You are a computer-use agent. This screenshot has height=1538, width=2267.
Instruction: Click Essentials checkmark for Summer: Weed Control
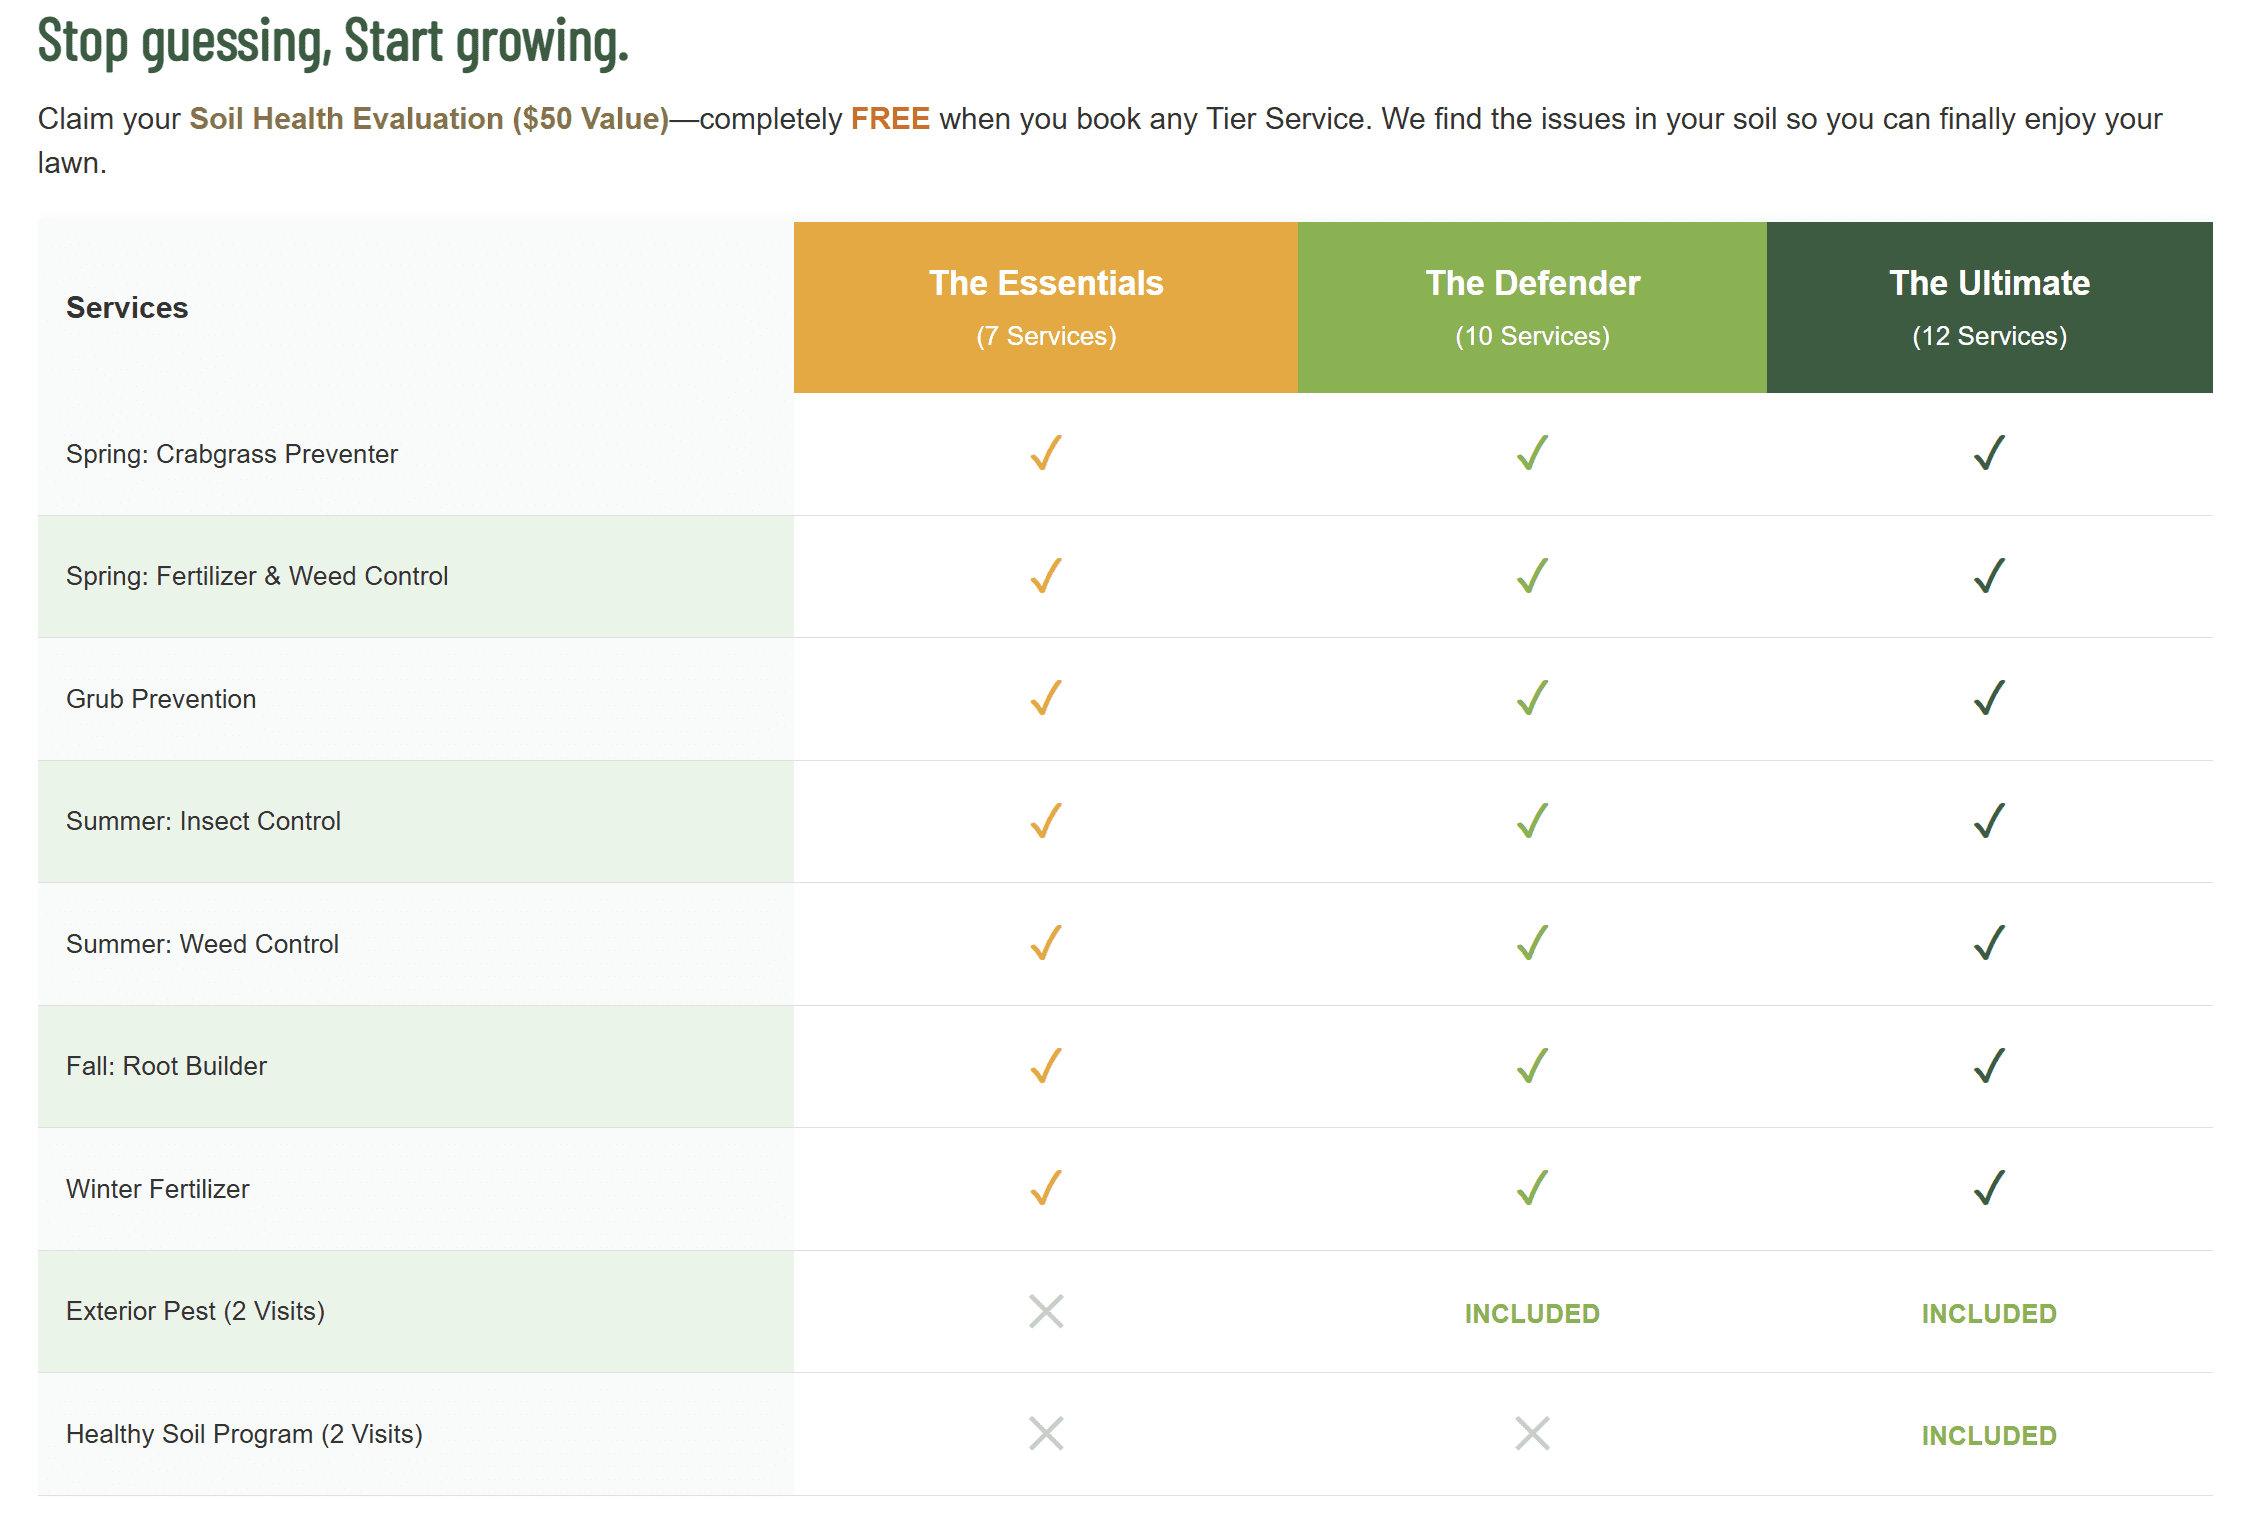1045,943
